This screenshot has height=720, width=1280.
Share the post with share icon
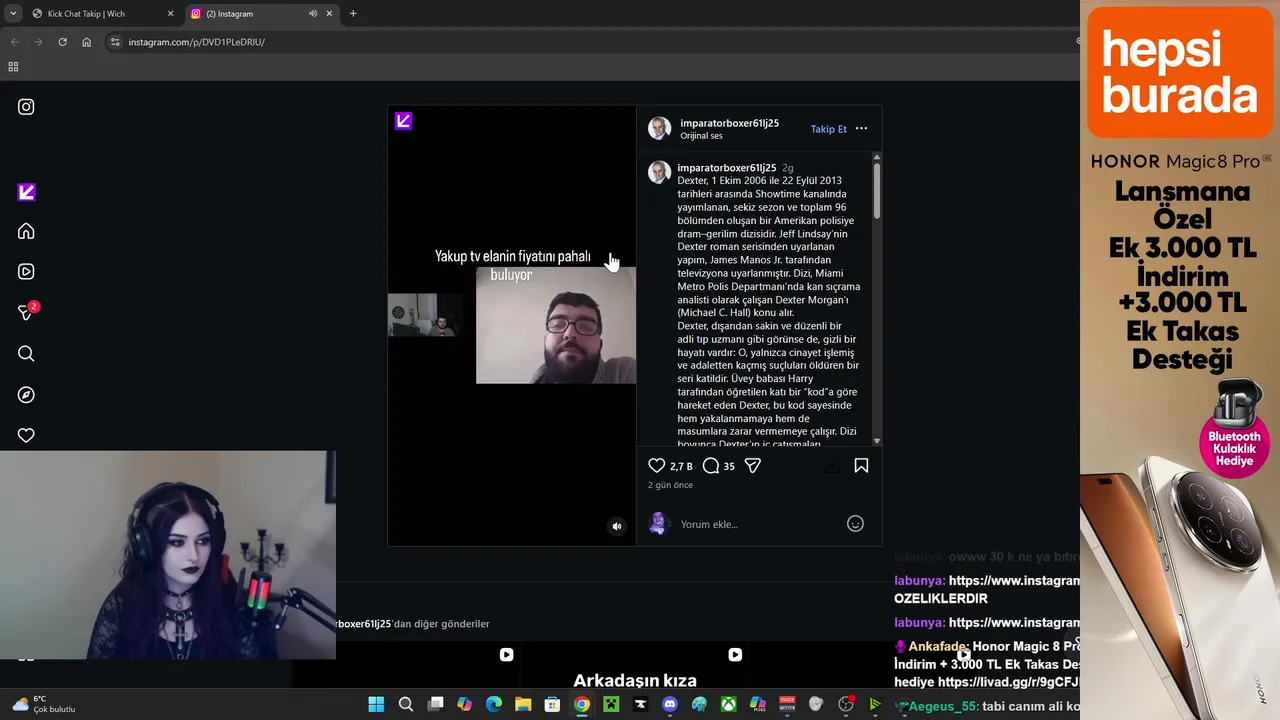(752, 466)
